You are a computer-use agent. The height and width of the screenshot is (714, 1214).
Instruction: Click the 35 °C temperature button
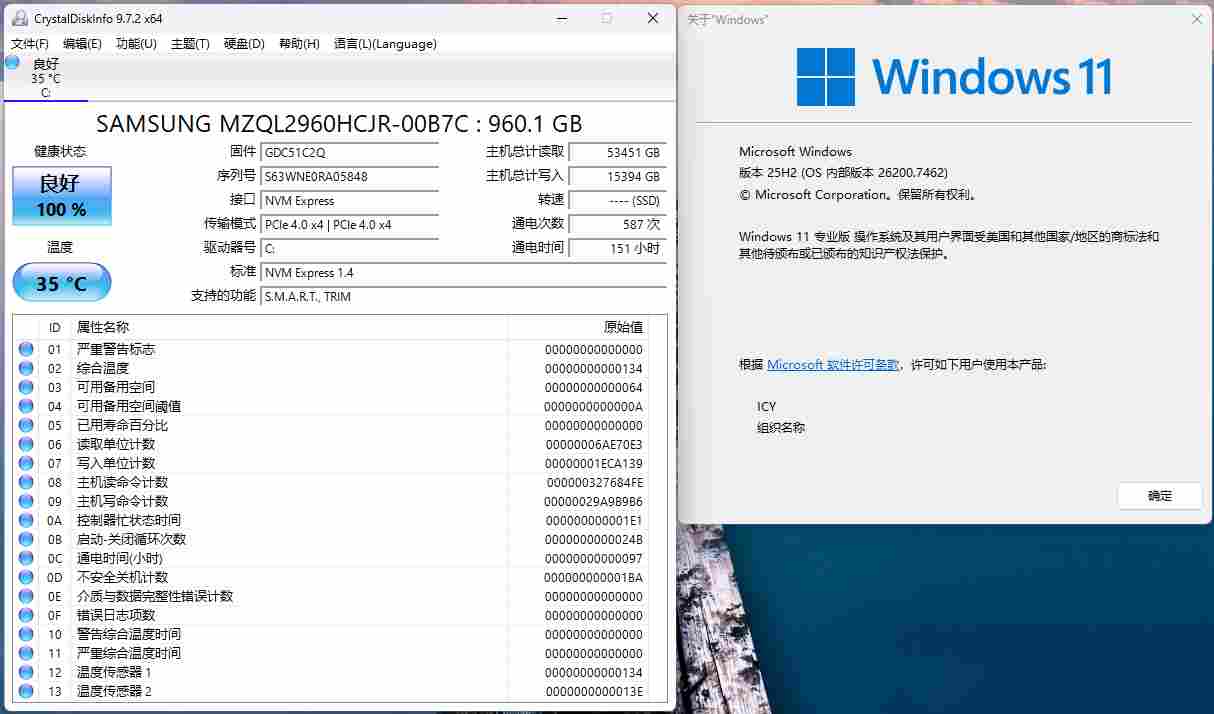tap(62, 284)
